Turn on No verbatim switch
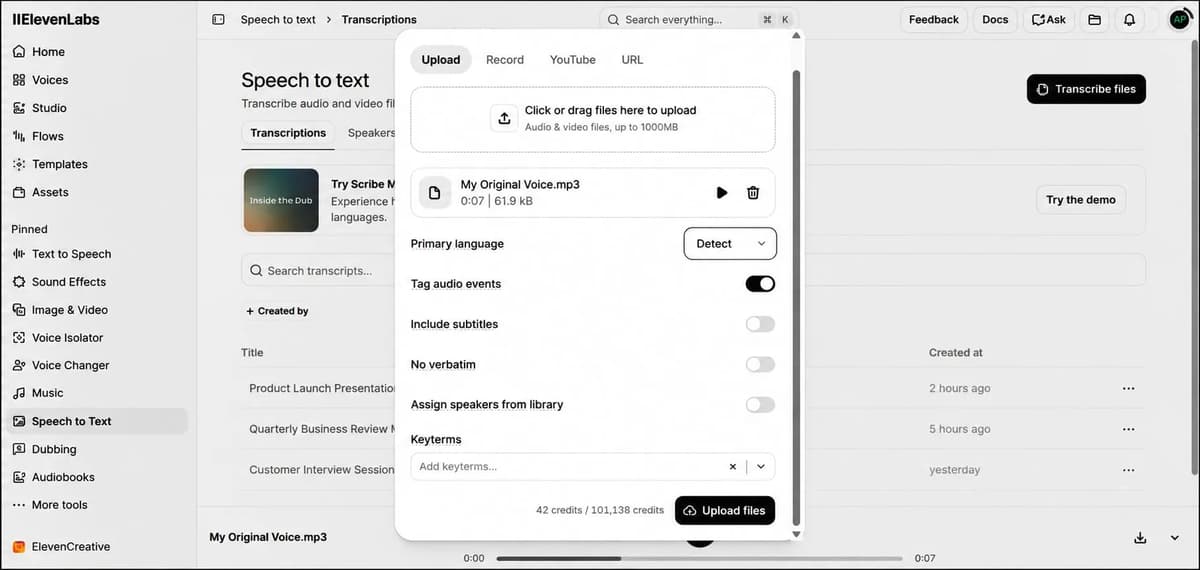The height and width of the screenshot is (570, 1200). pos(760,364)
